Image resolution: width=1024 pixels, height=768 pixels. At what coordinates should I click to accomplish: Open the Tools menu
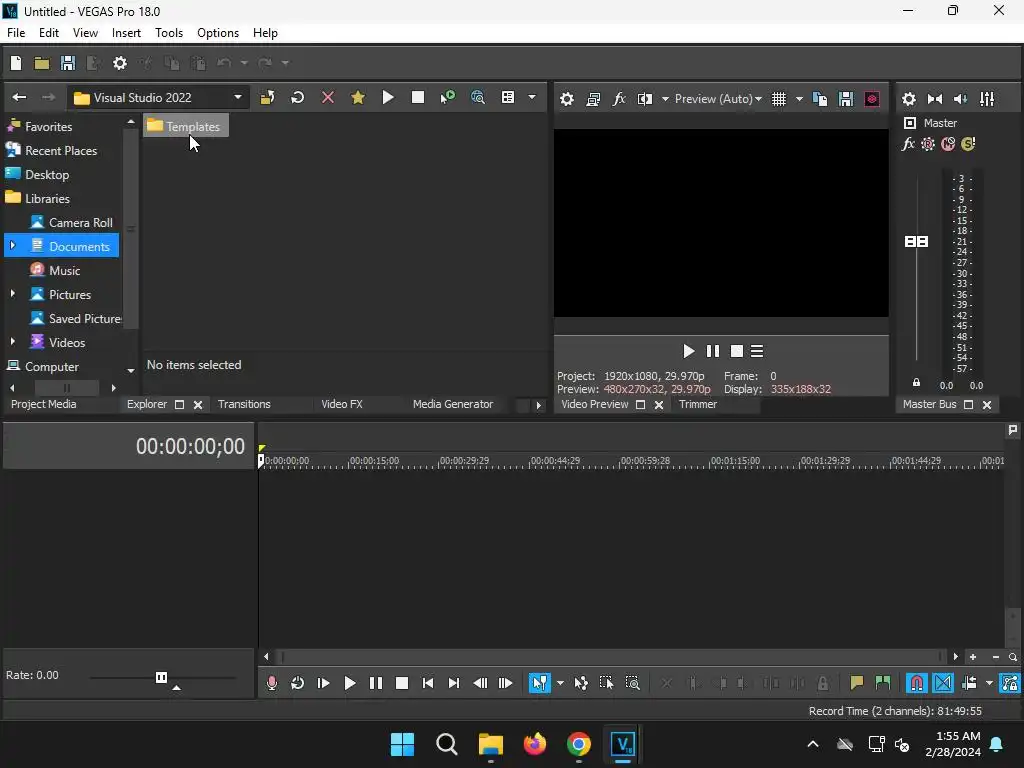coord(169,33)
